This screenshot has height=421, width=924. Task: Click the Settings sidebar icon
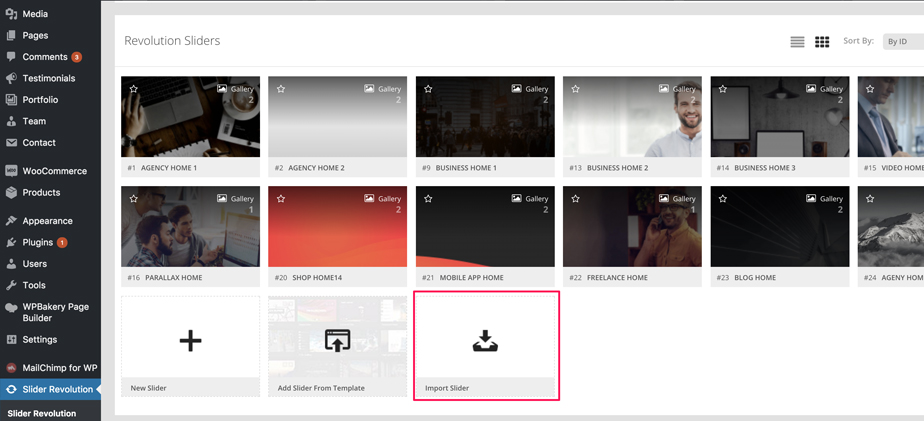coord(11,340)
